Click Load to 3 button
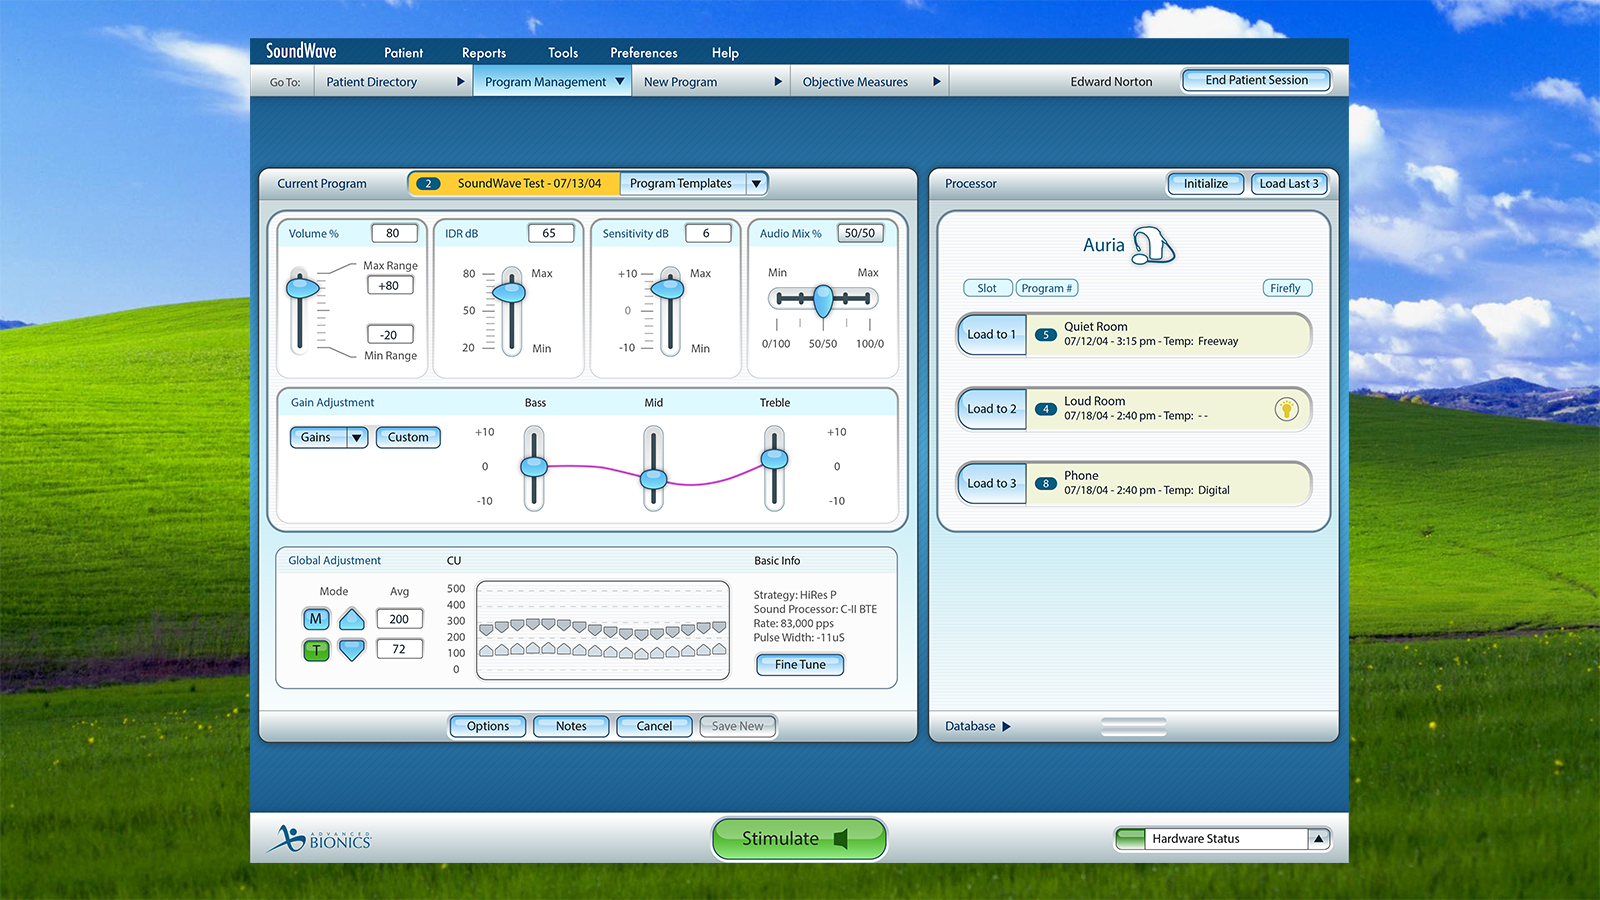The height and width of the screenshot is (900, 1600). click(991, 484)
